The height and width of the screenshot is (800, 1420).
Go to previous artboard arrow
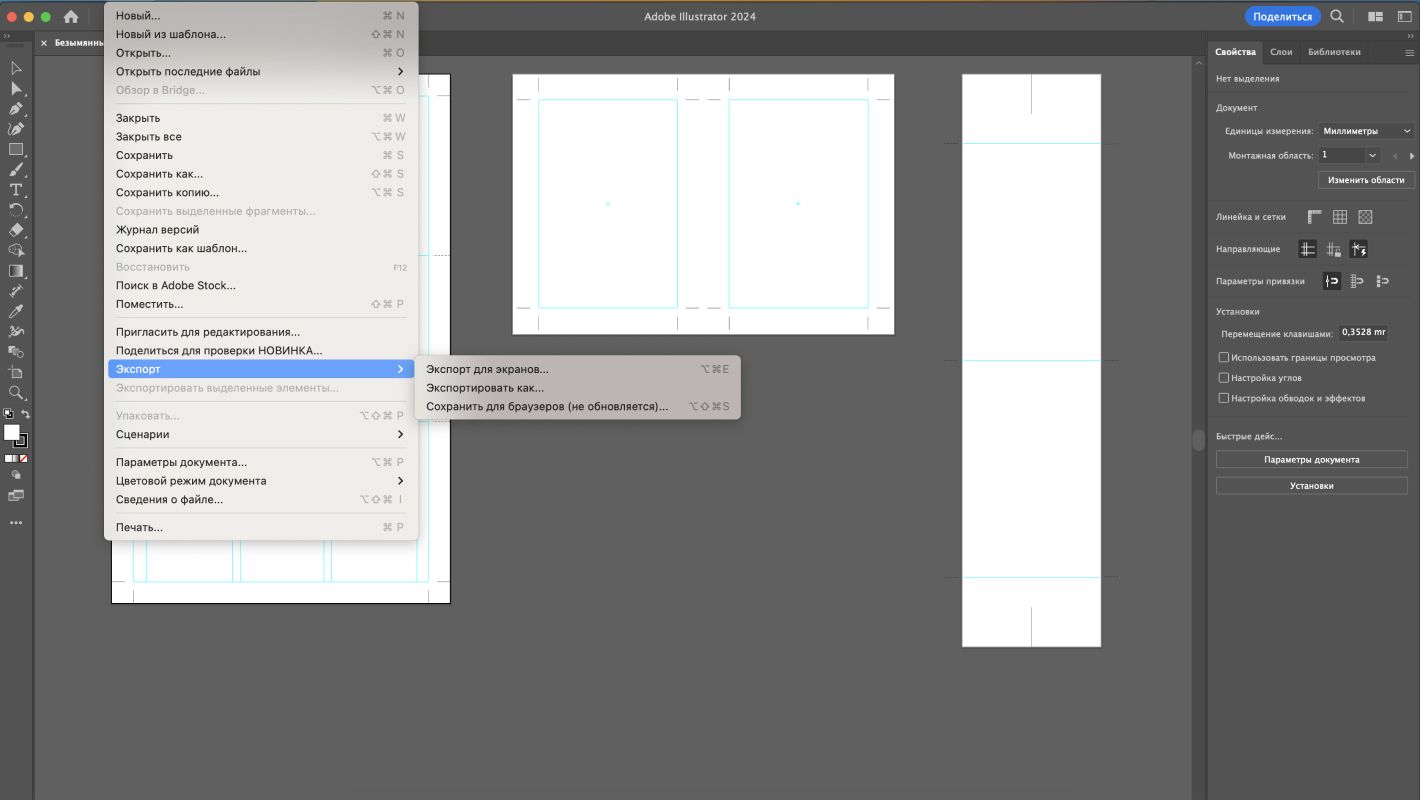[x=1394, y=156]
